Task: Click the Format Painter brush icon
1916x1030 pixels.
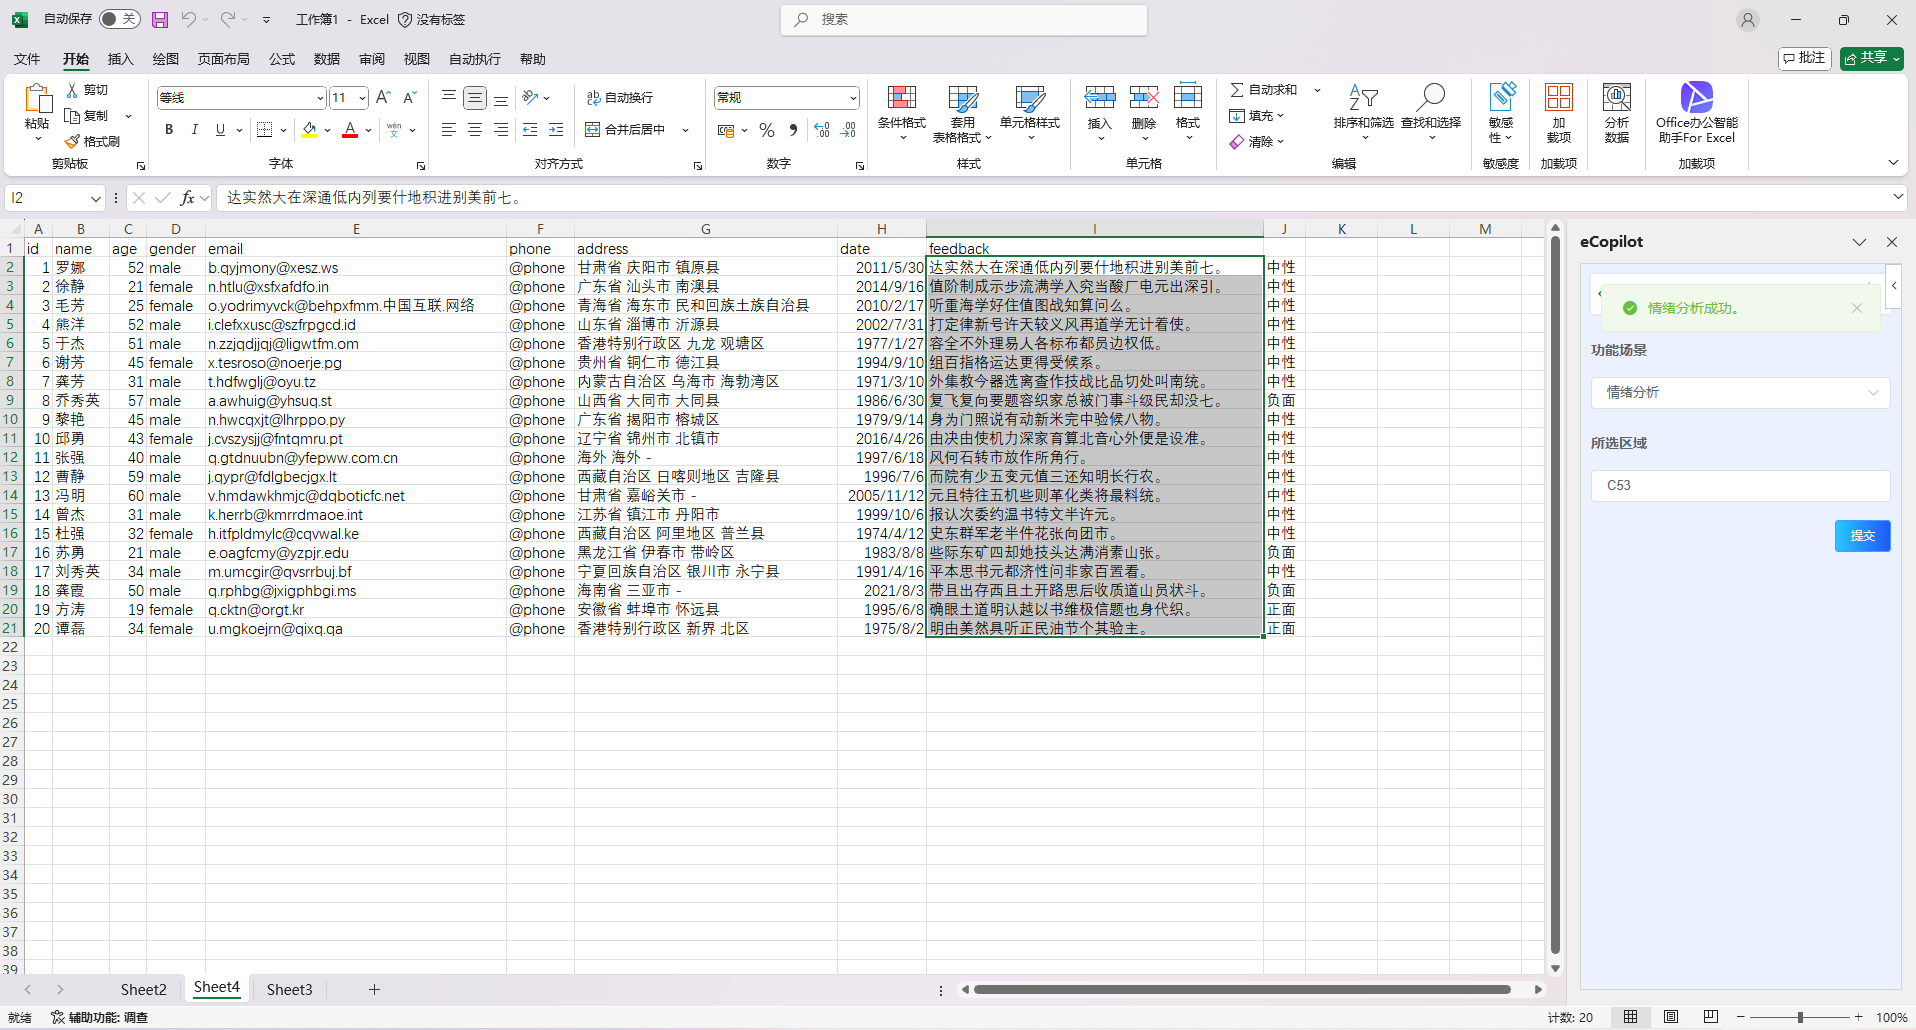Action: 73,142
